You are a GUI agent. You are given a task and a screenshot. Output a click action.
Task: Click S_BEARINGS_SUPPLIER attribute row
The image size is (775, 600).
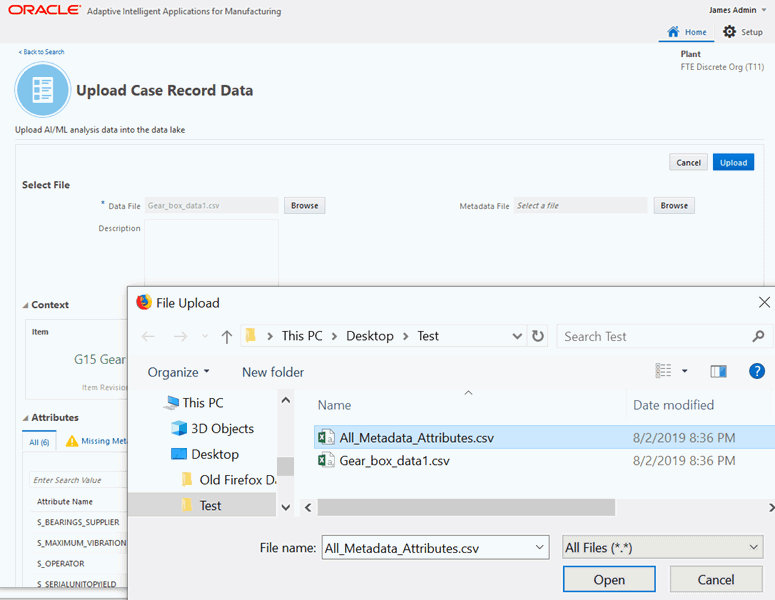(x=78, y=522)
